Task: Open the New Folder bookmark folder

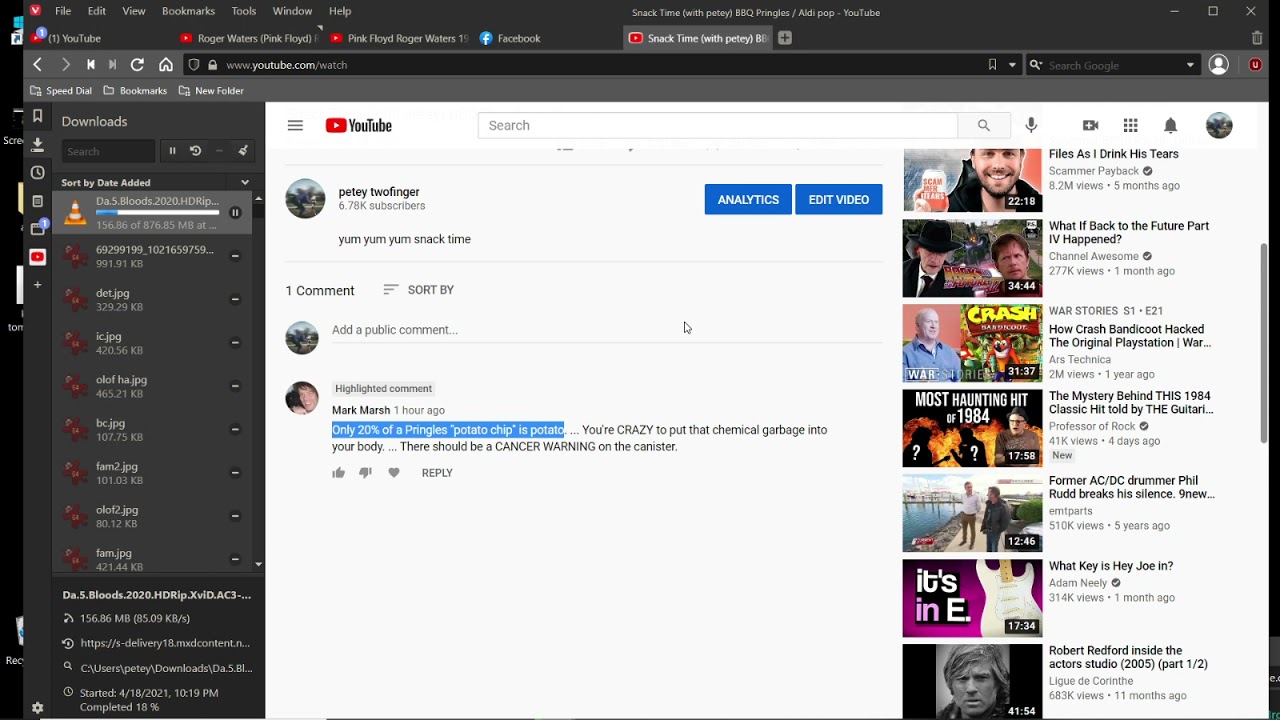Action: click(x=211, y=90)
